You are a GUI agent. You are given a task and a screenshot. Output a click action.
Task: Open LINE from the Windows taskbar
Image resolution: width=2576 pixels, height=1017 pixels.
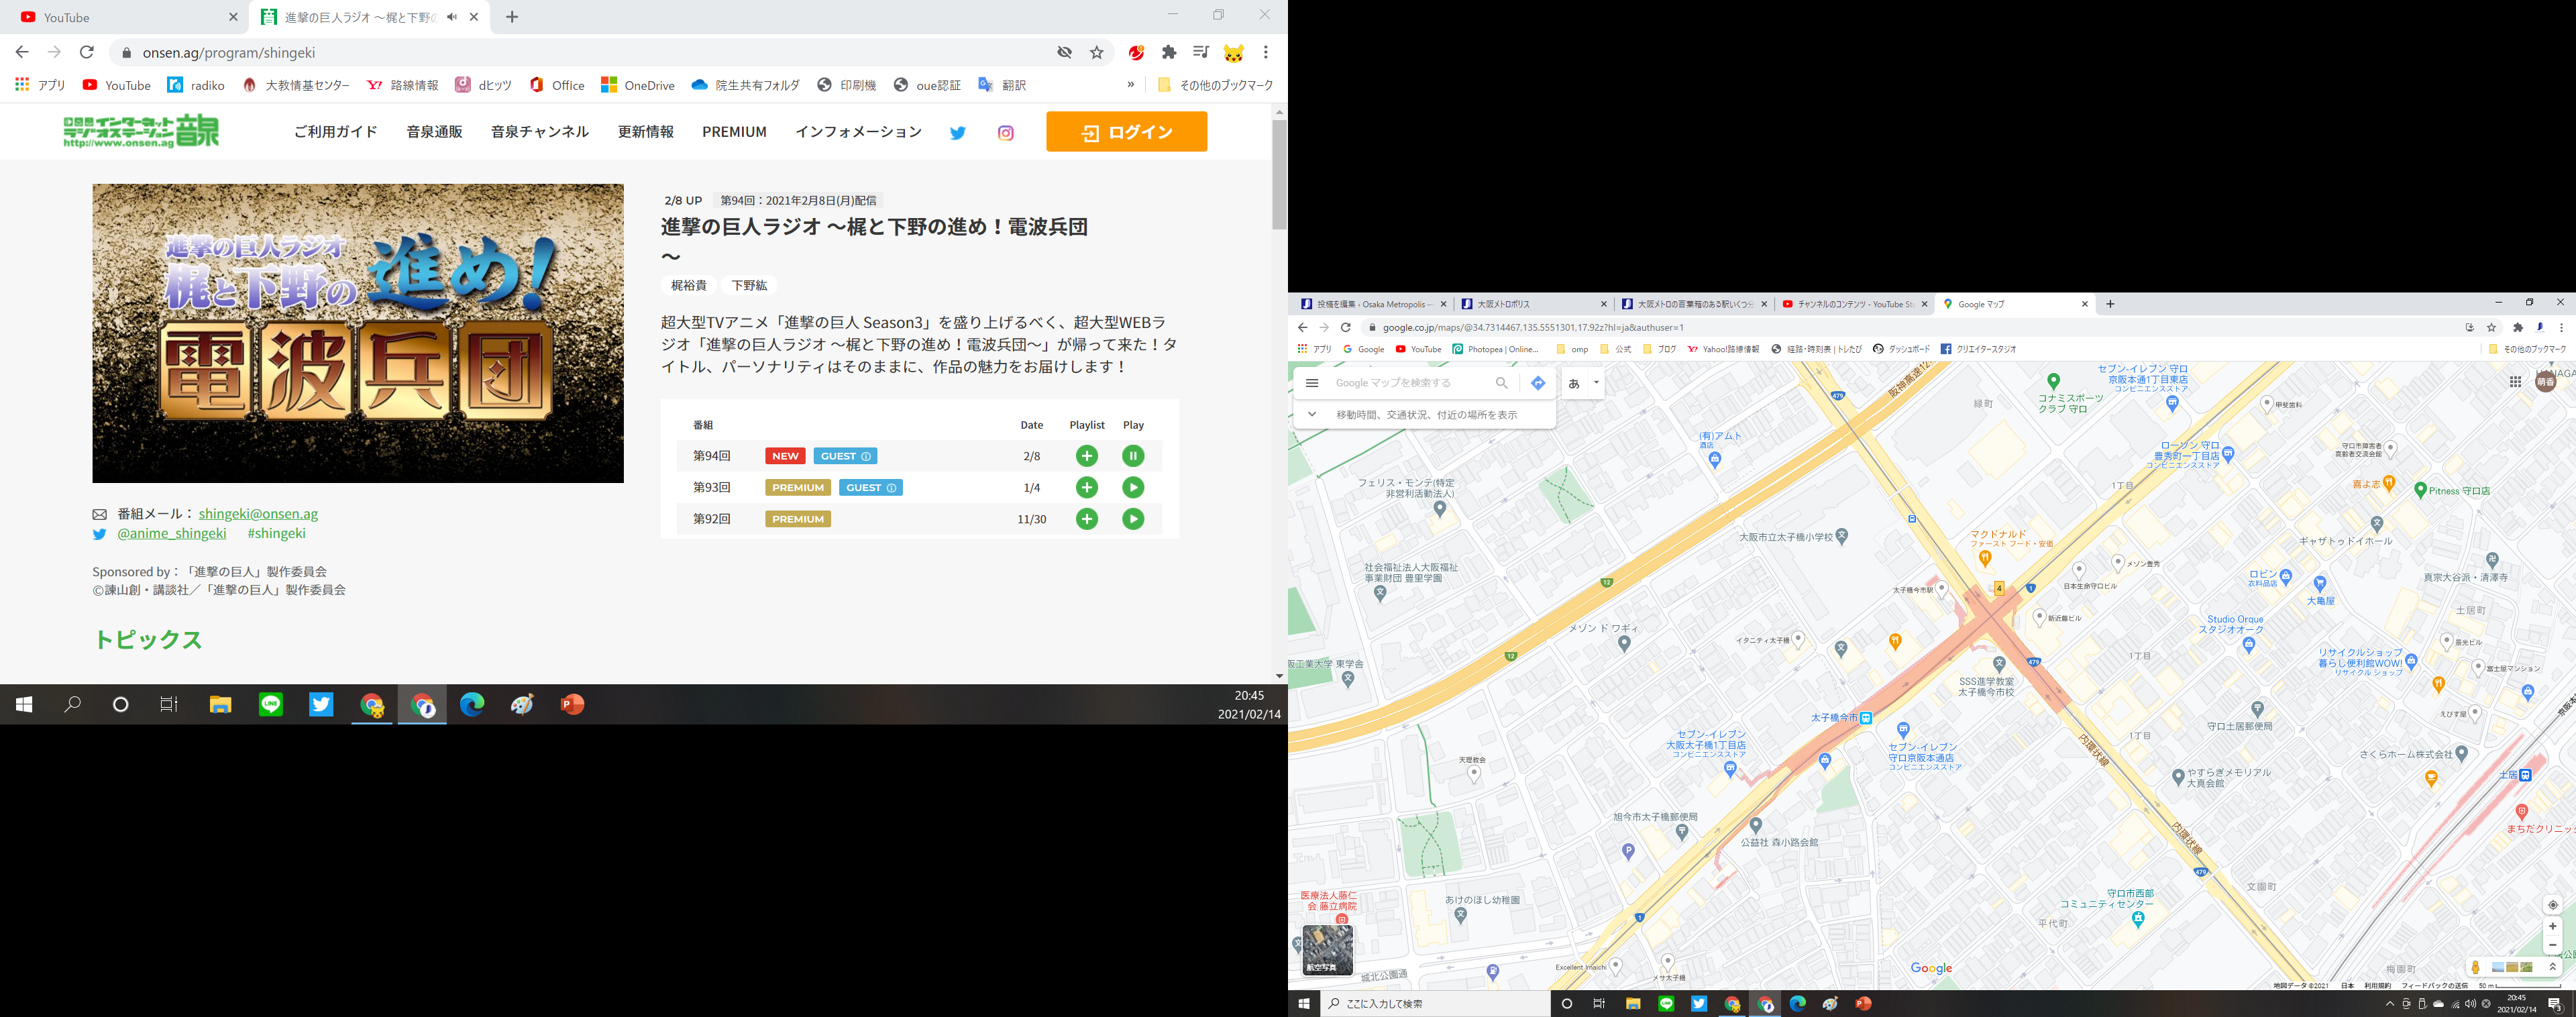(x=270, y=705)
